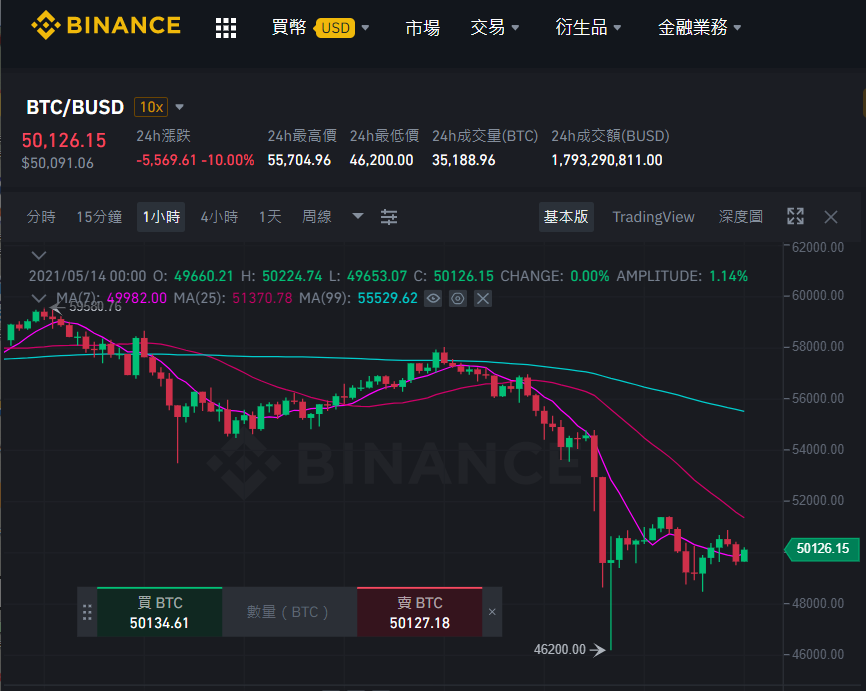Image resolution: width=866 pixels, height=691 pixels.
Task: Click the AMPLITUDE 1.14% value
Action: (728, 276)
